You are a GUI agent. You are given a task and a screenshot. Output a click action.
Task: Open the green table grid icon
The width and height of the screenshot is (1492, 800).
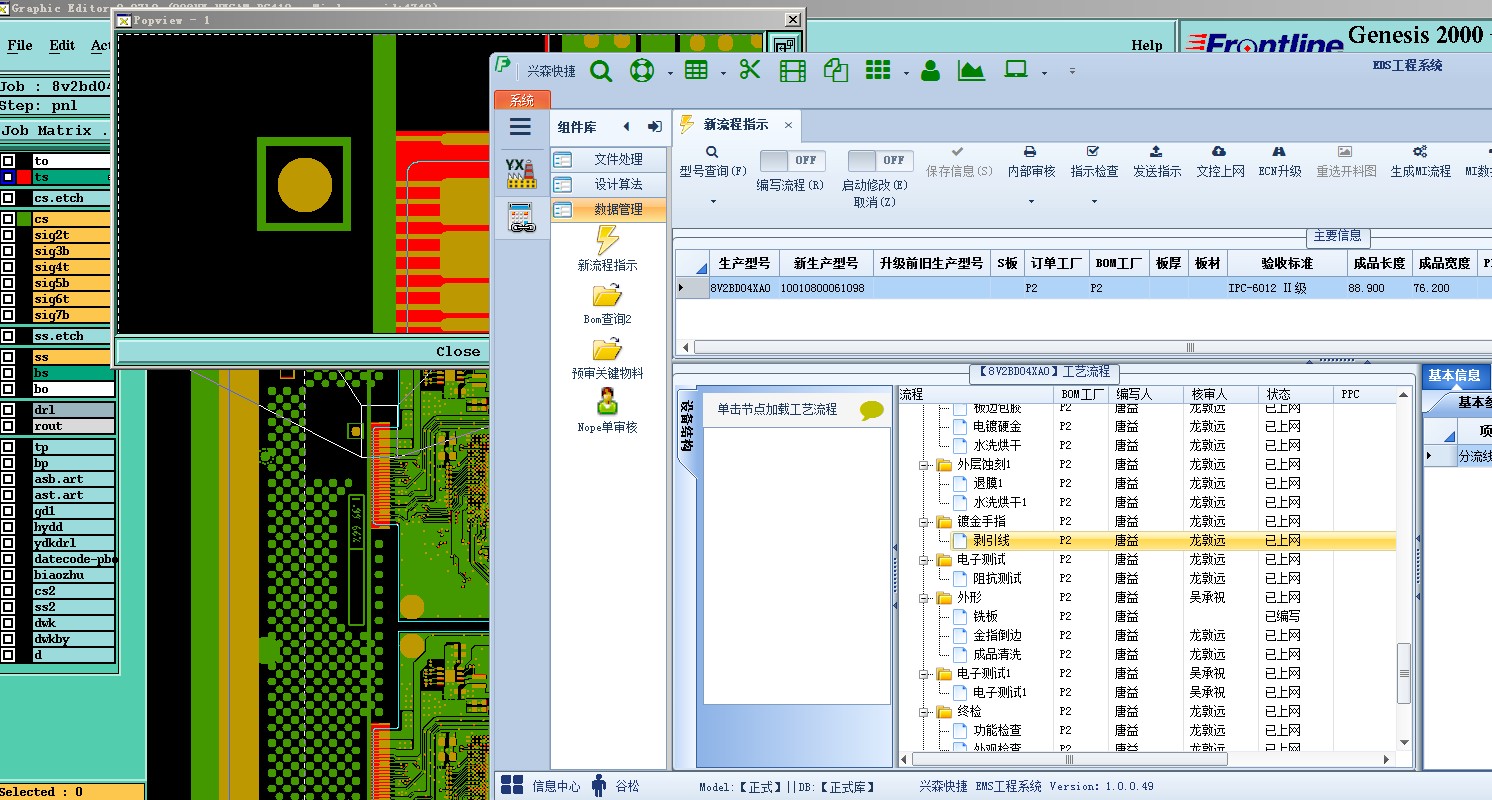tap(697, 71)
